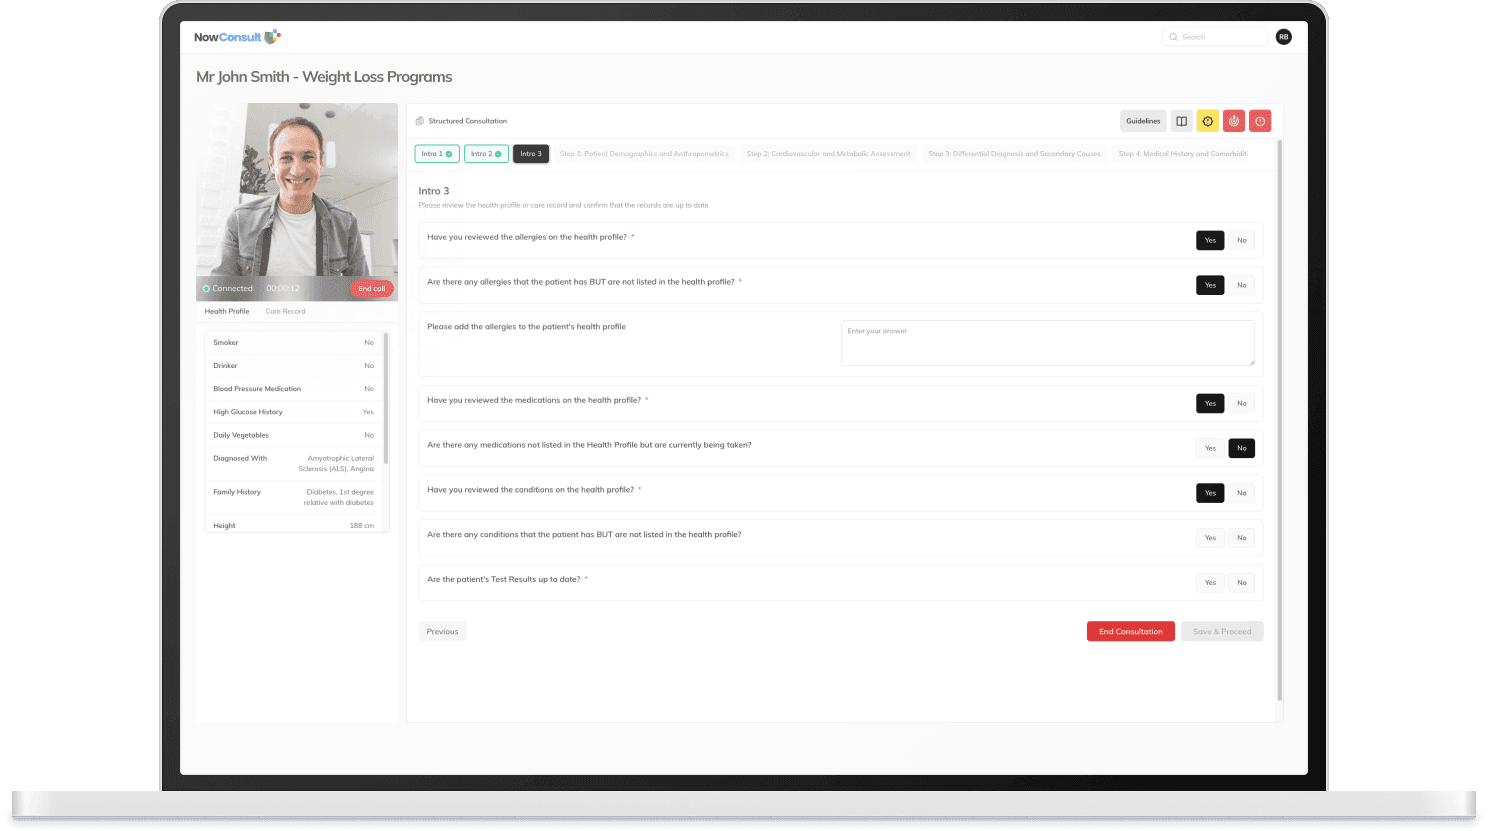1488x831 pixels.
Task: Select Yes for Test Results up to date
Action: pyautogui.click(x=1210, y=583)
